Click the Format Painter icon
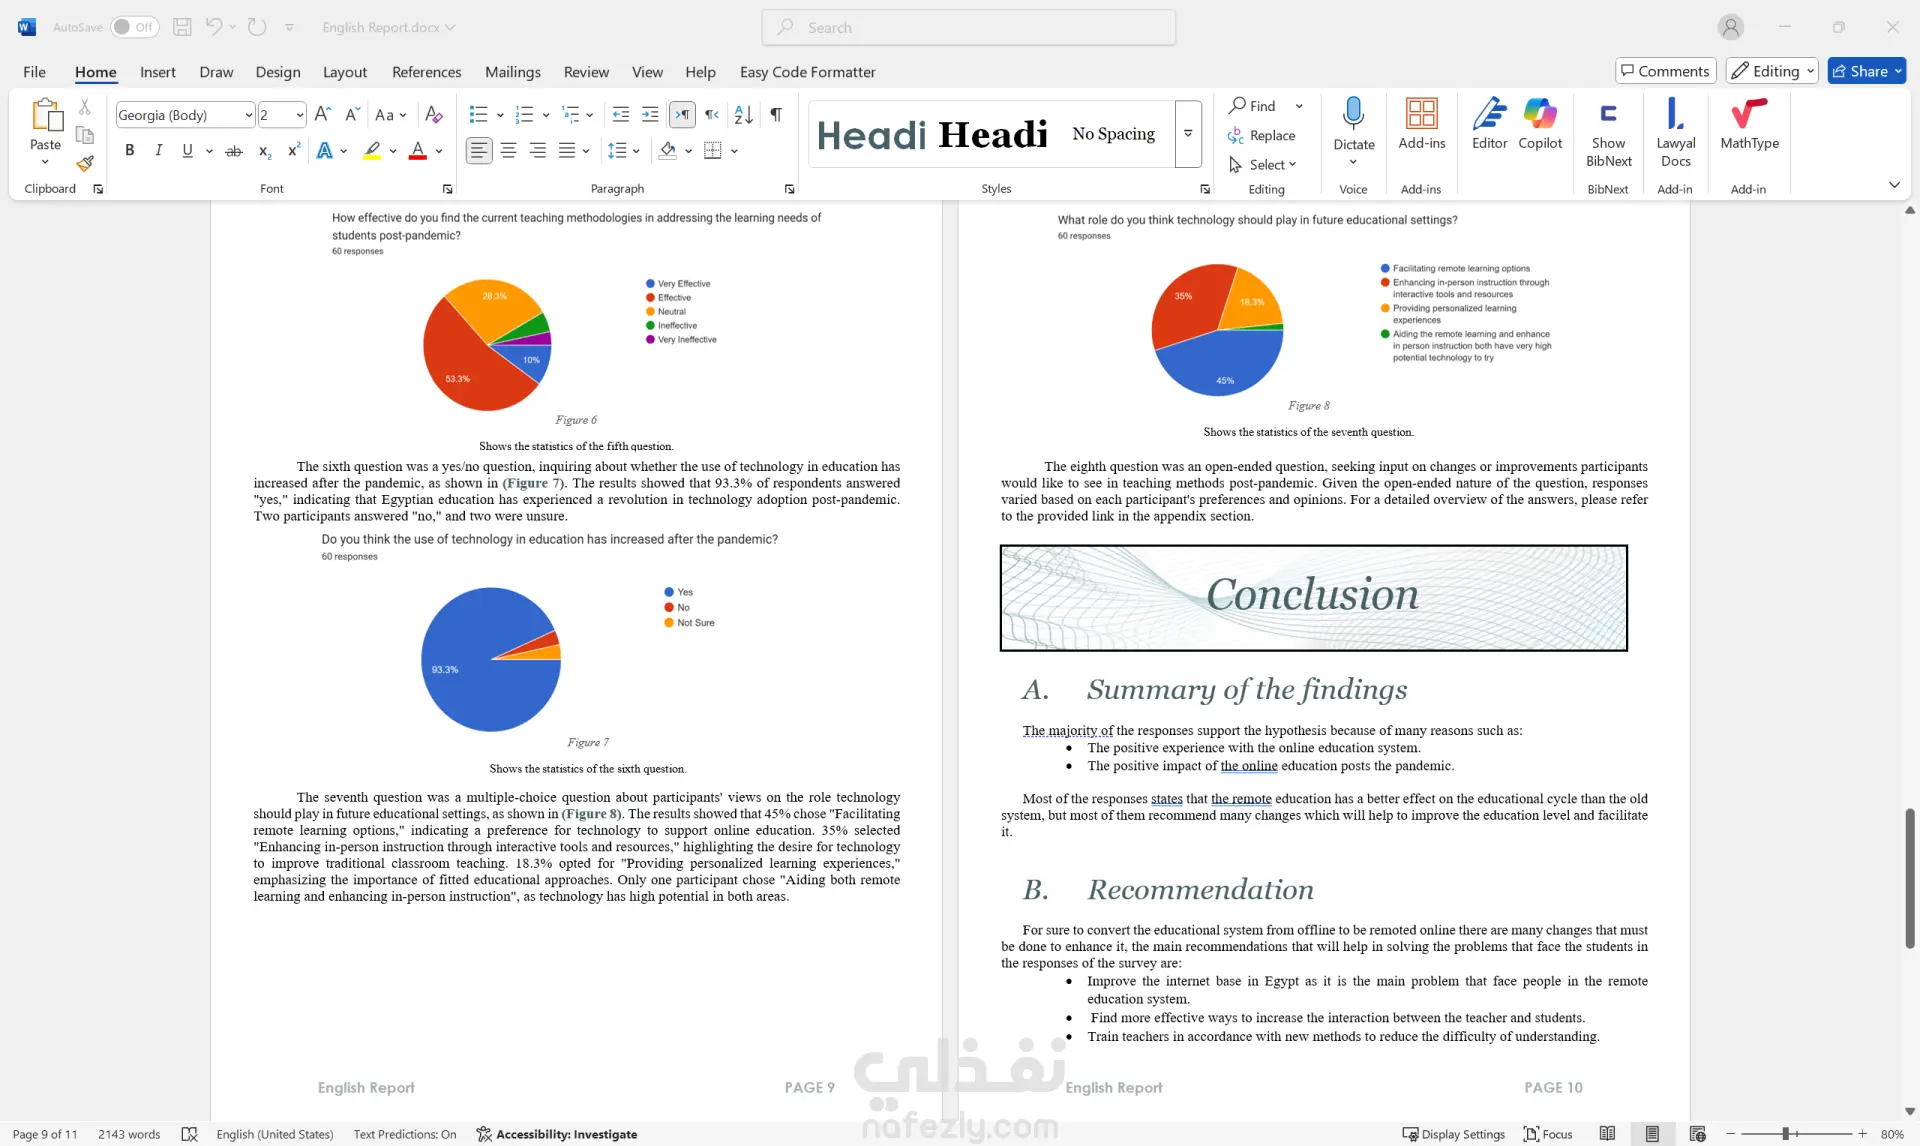 click(x=85, y=163)
